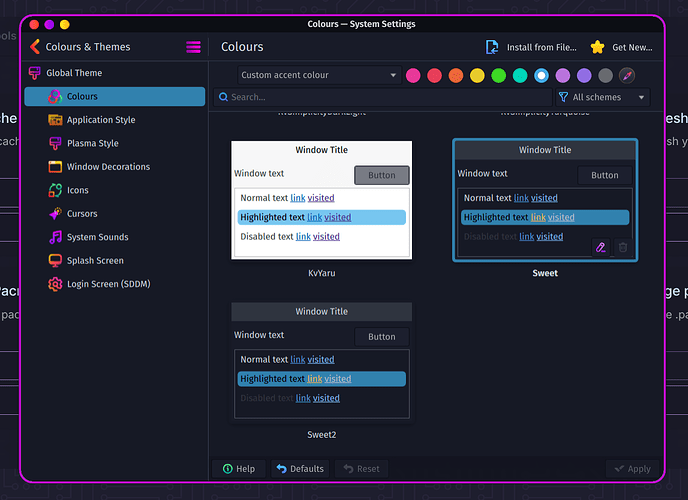This screenshot has height=500, width=688.
Task: Select the blue accent colour radio button
Action: 541,75
